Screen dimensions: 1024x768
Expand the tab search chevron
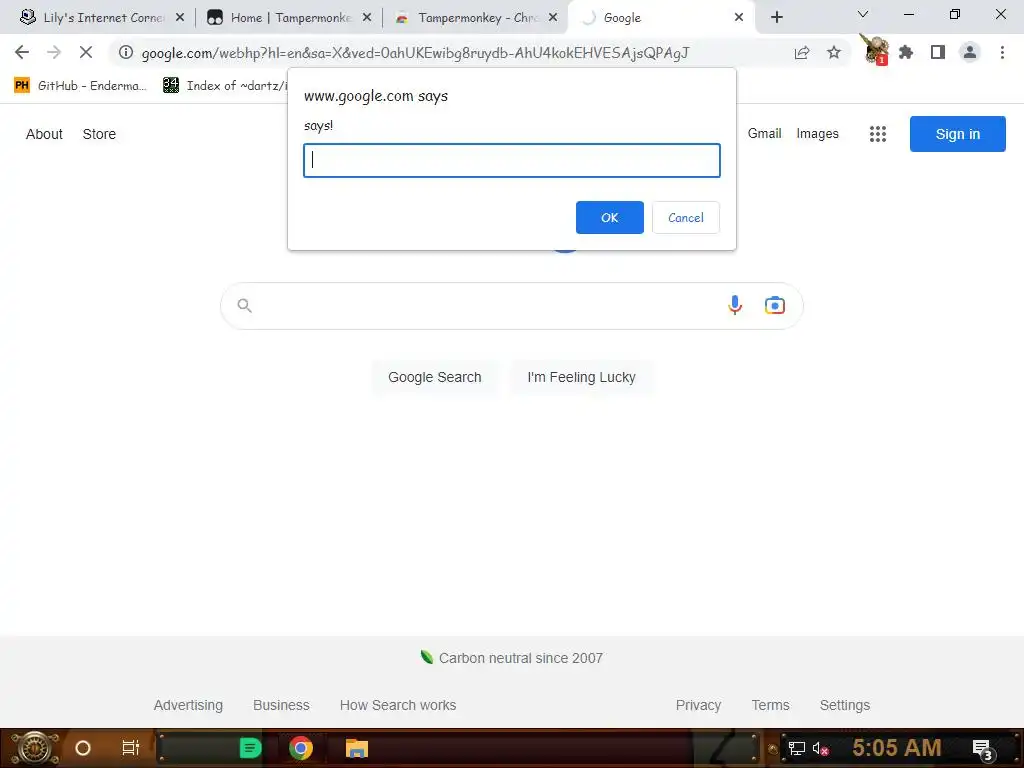pos(863,14)
